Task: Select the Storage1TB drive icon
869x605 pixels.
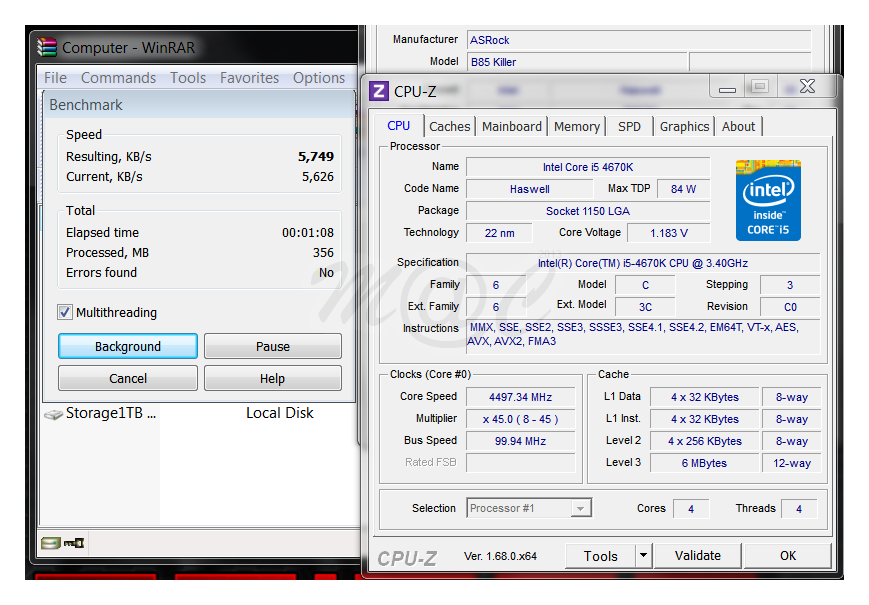Action: pyautogui.click(x=53, y=414)
